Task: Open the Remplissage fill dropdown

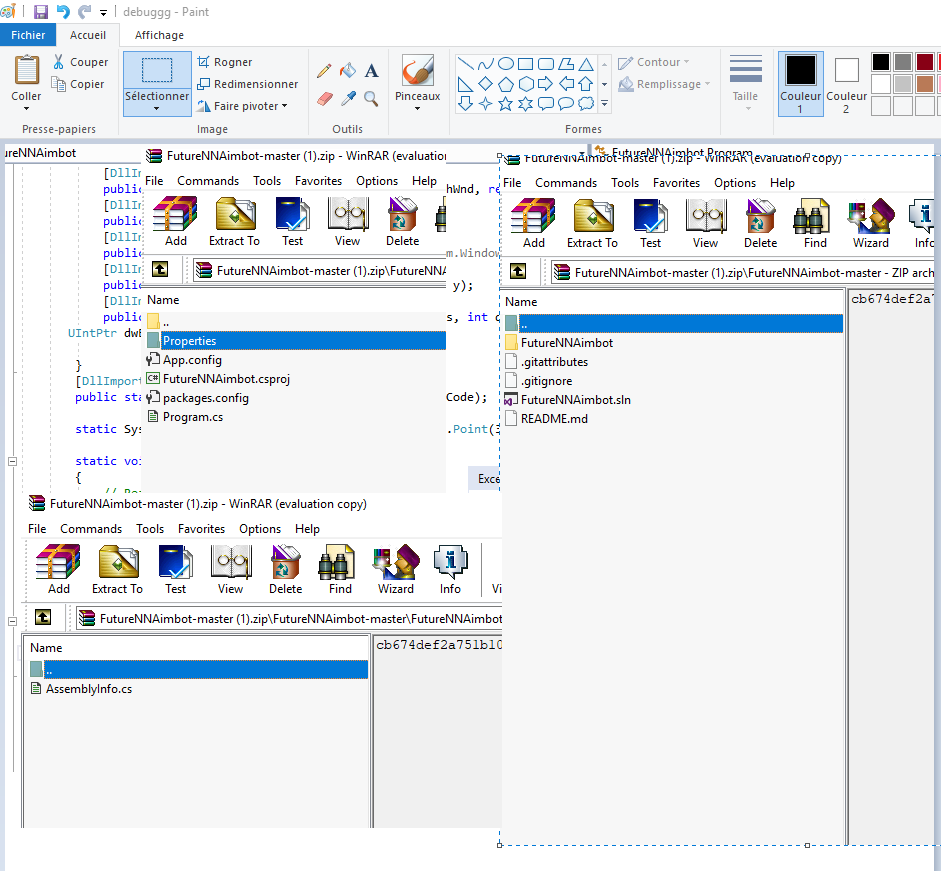Action: click(664, 84)
